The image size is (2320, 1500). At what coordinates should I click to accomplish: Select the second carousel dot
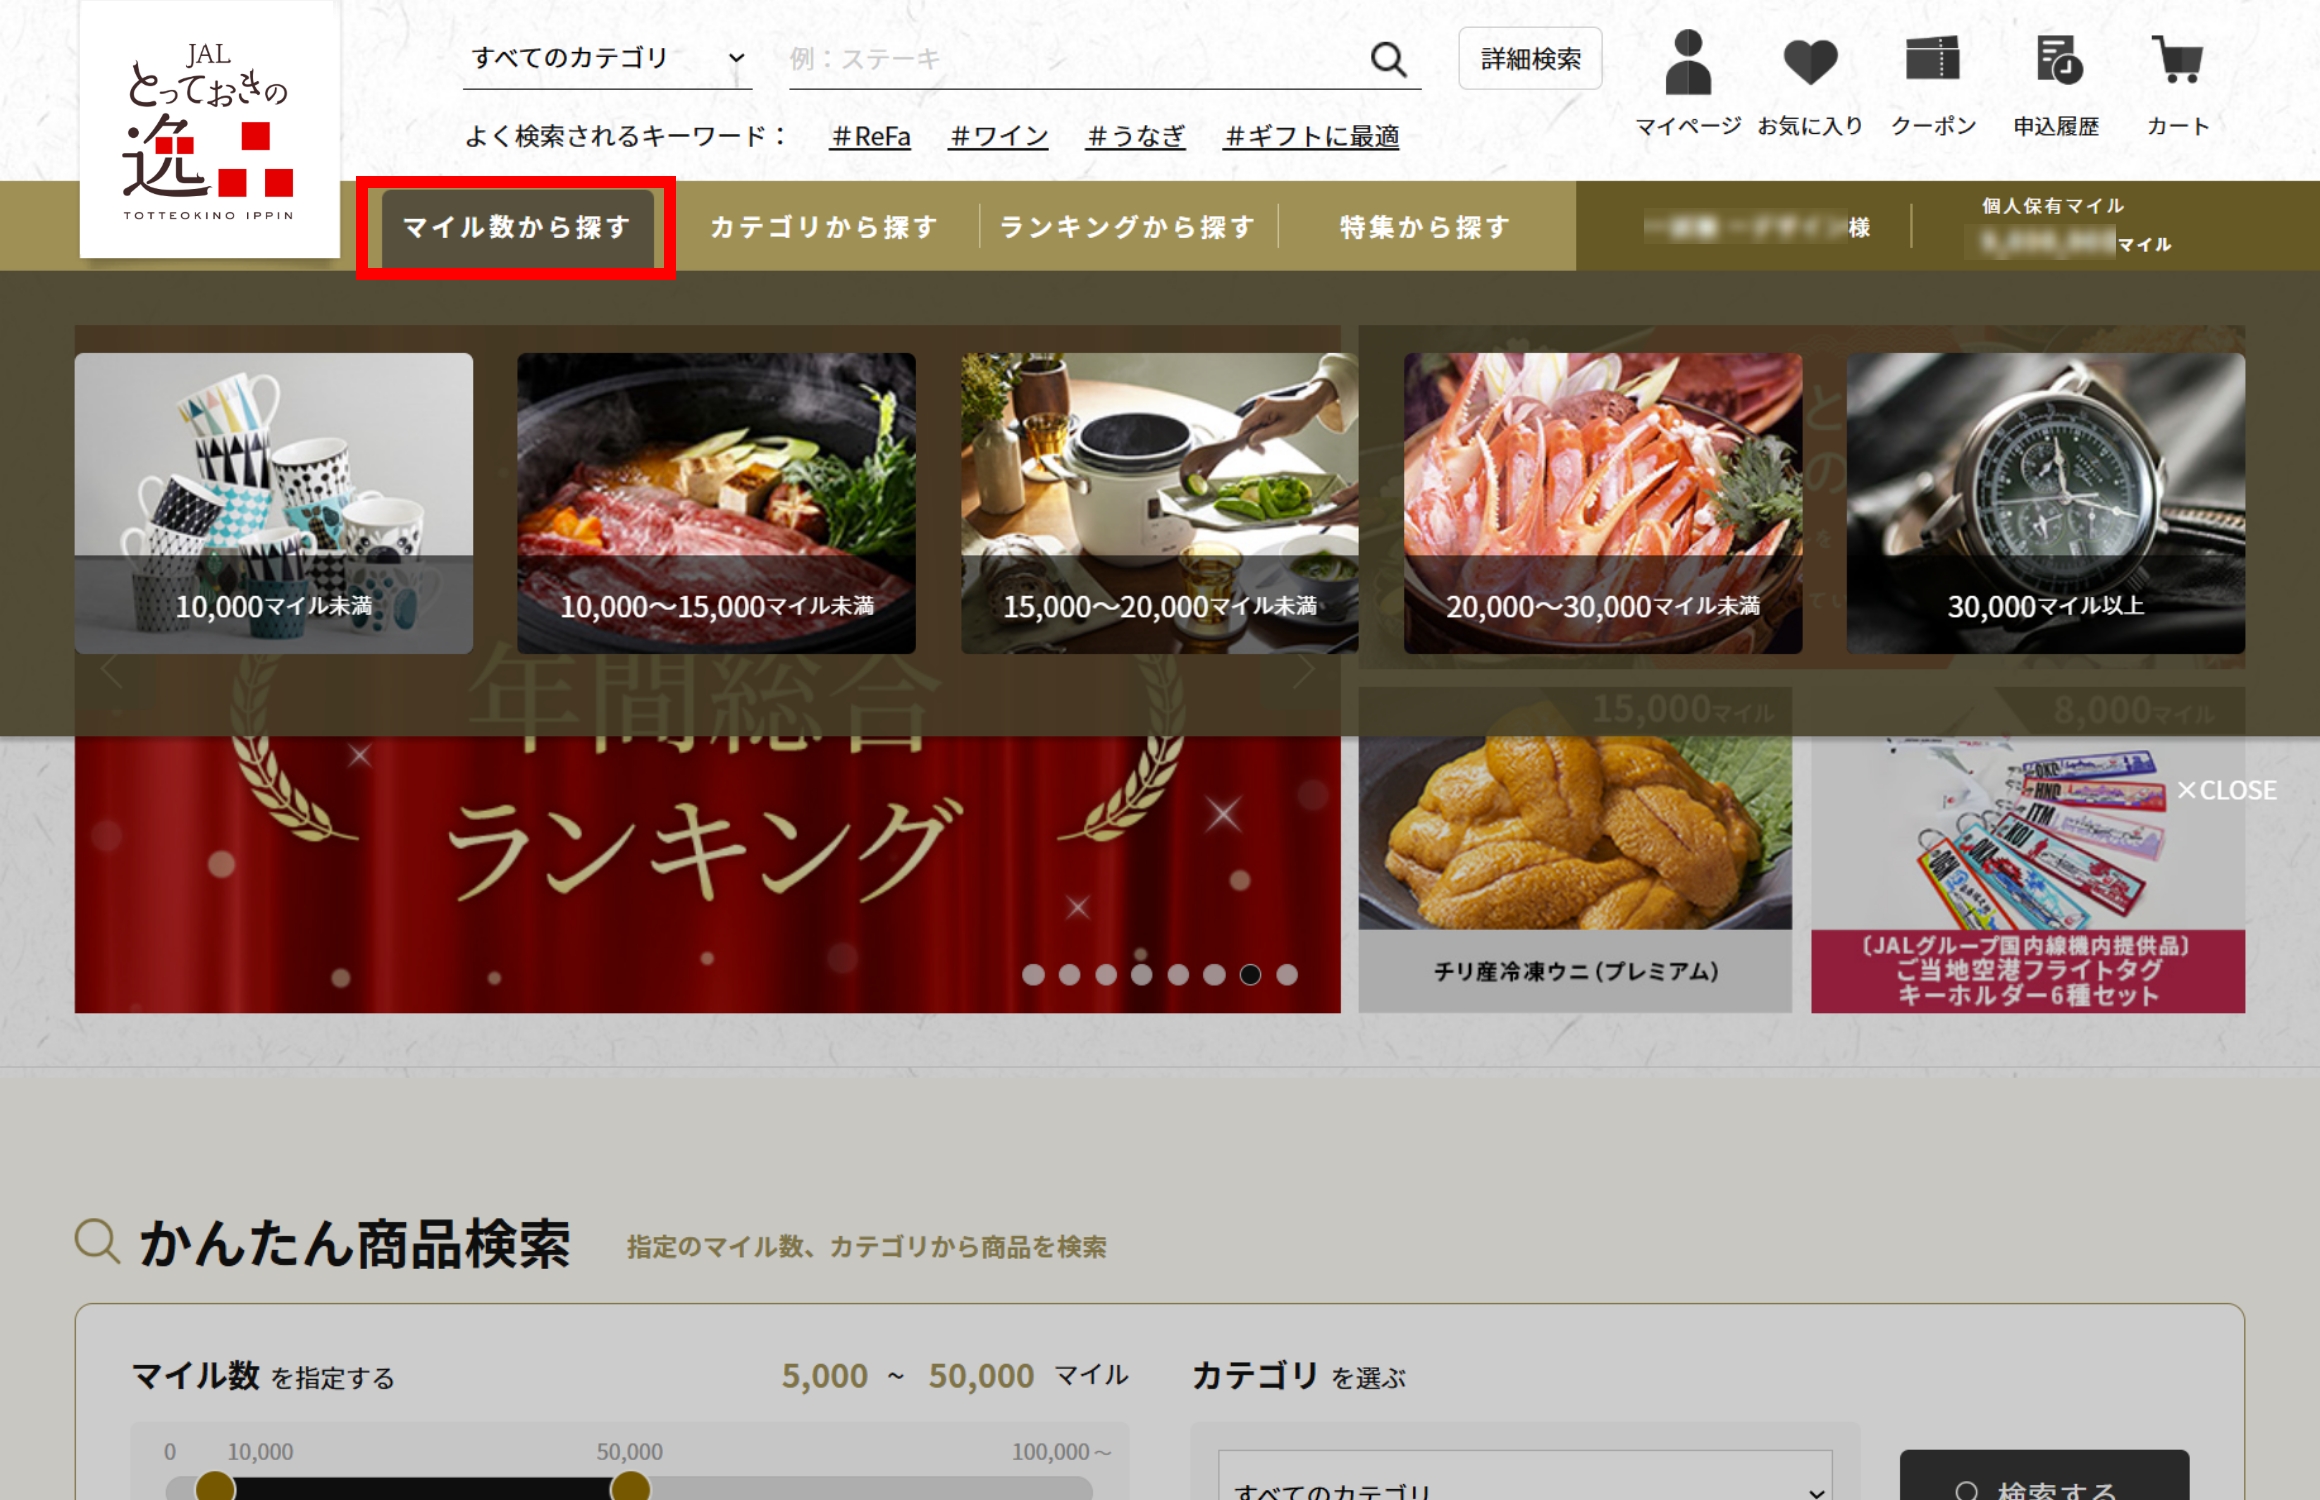click(1069, 974)
